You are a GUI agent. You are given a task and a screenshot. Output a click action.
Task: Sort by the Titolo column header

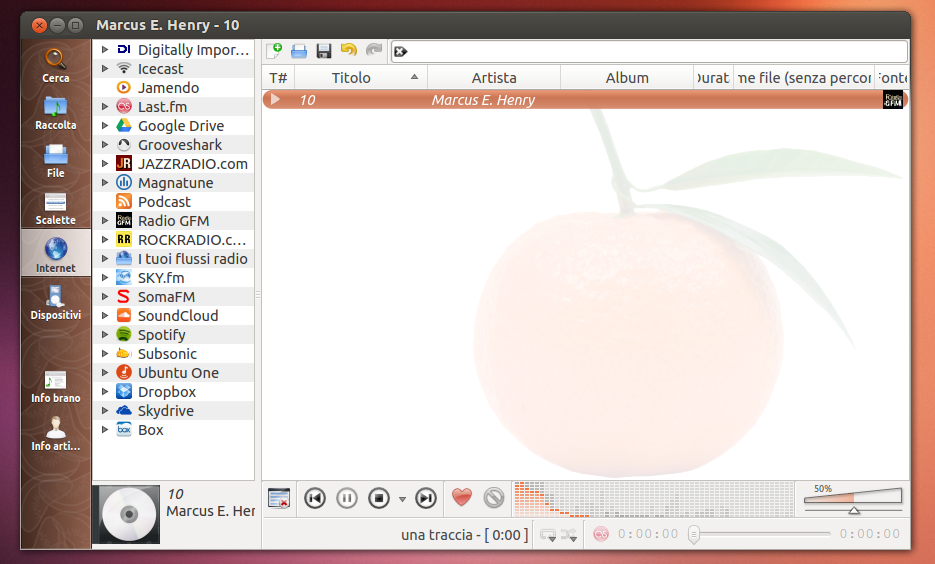pos(361,78)
